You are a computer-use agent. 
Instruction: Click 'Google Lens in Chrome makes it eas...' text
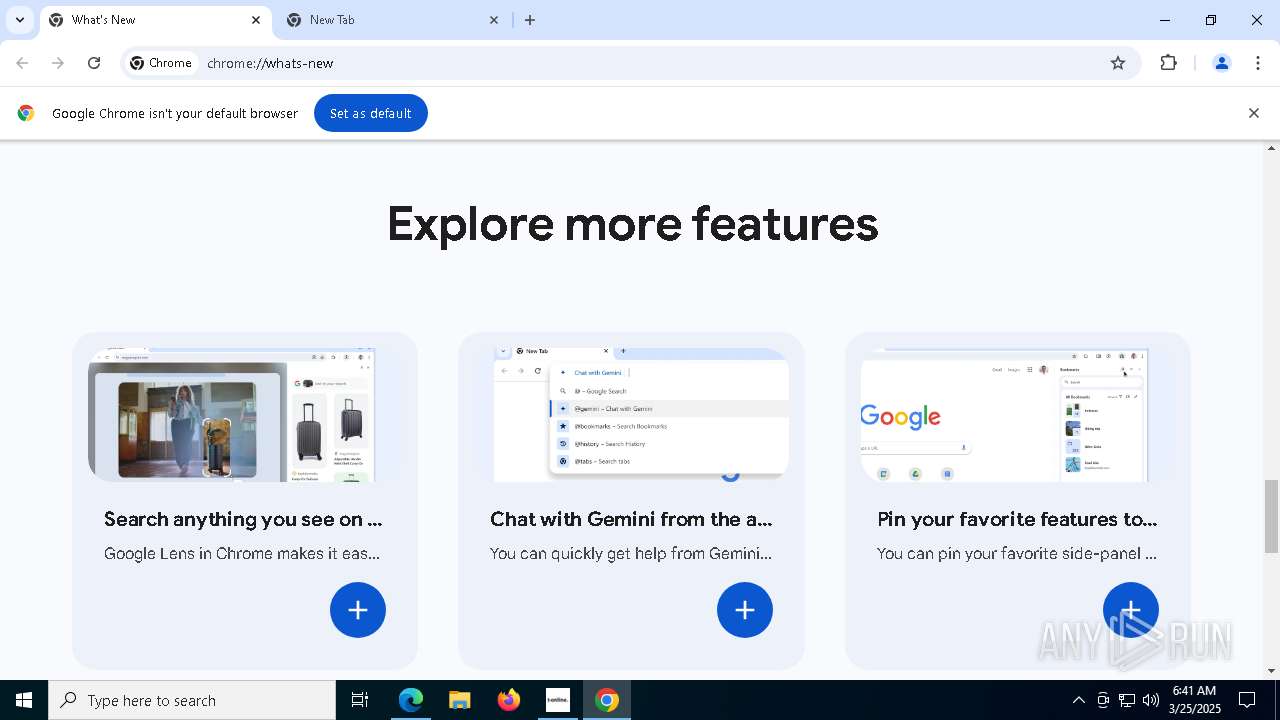coord(242,553)
